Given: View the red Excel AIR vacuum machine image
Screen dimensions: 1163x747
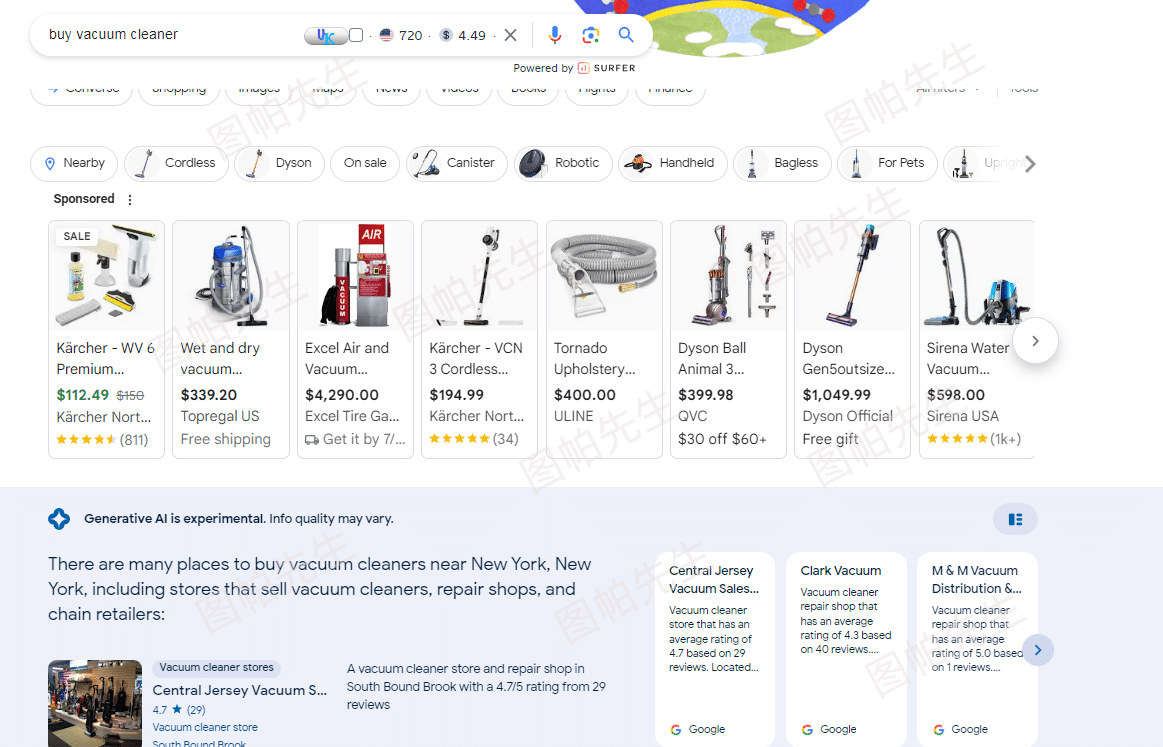Looking at the screenshot, I should [355, 276].
